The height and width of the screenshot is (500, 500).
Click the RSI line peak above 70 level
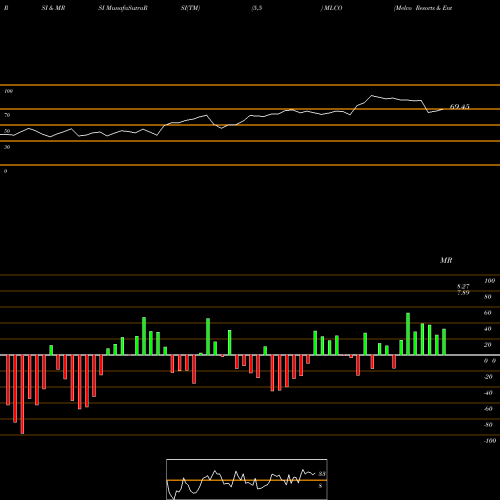(372, 96)
